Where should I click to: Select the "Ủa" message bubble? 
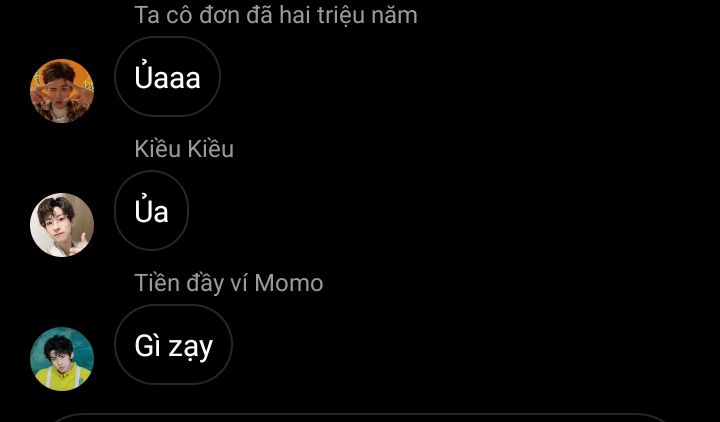tap(152, 210)
